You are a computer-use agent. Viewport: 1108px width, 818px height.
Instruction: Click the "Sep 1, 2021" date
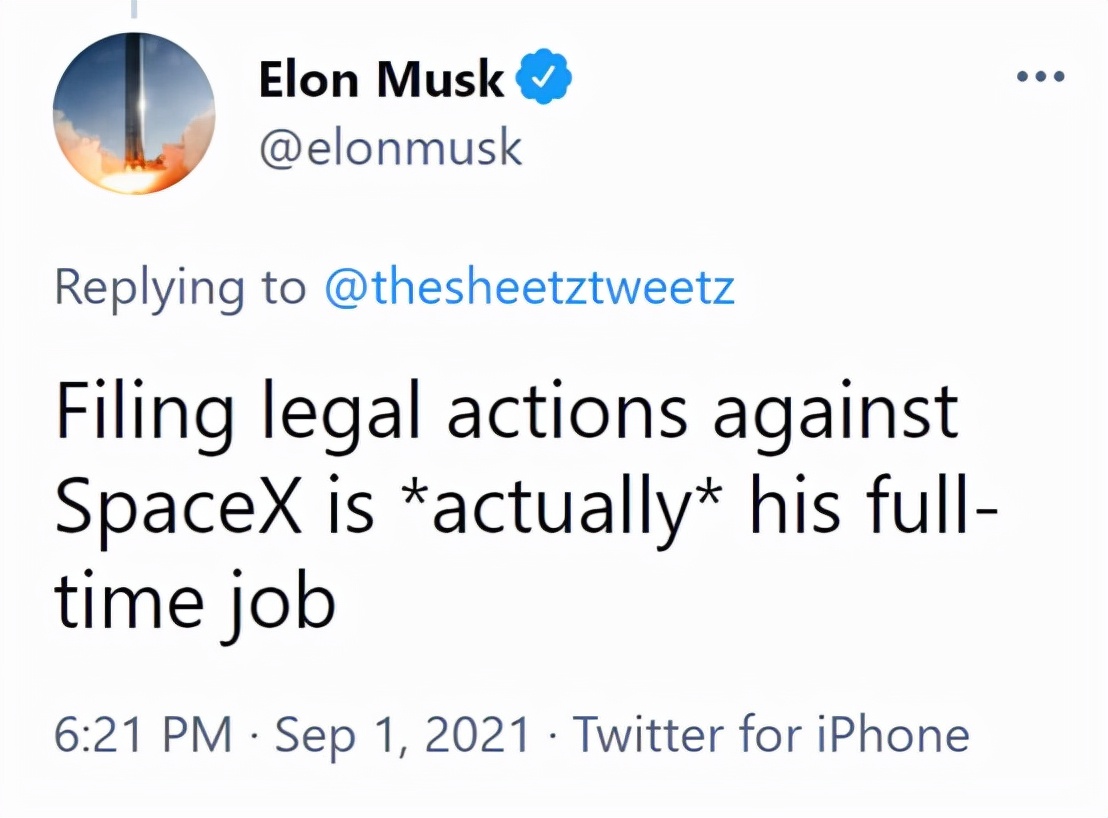point(402,735)
